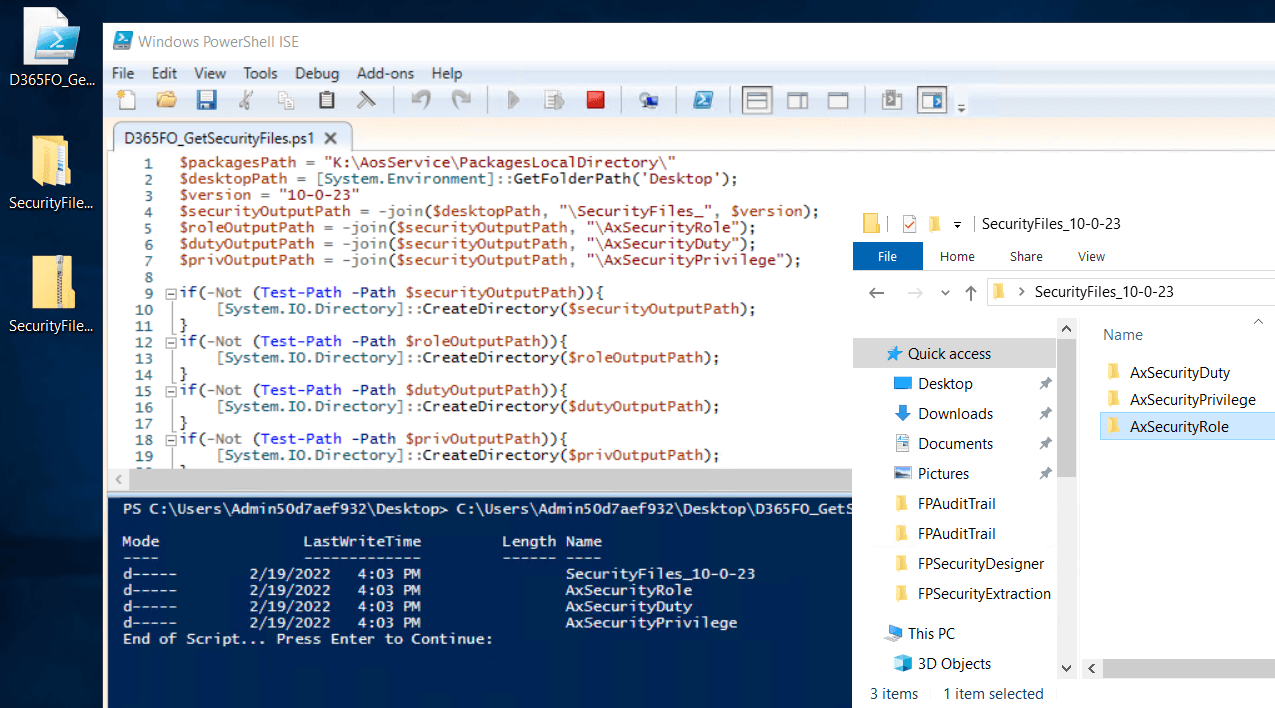Click the New script icon in ISE toolbar
The height and width of the screenshot is (708, 1275).
click(x=126, y=100)
